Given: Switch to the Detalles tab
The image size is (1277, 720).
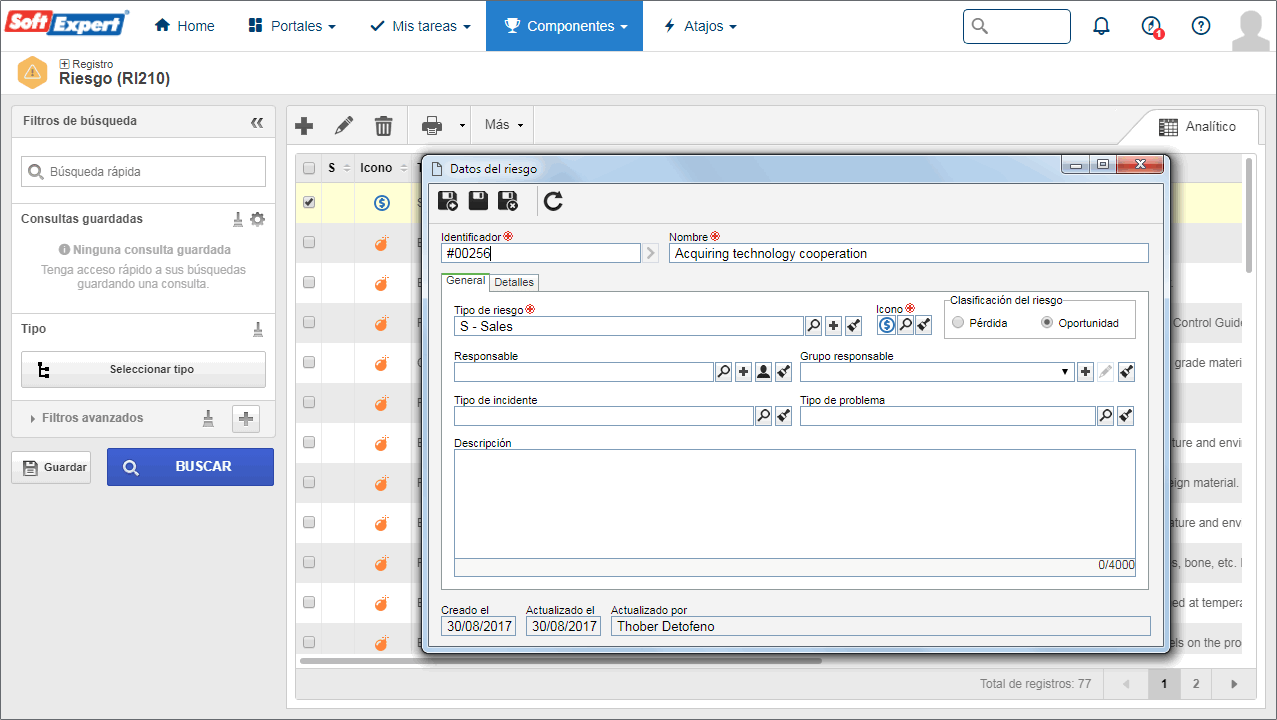Looking at the screenshot, I should point(514,282).
